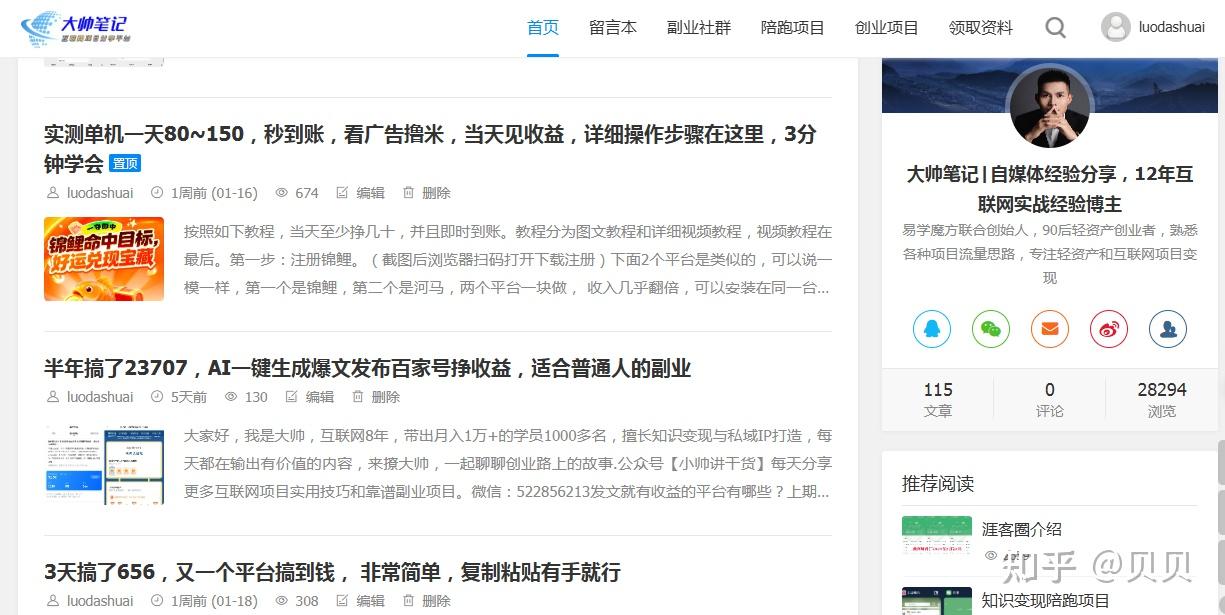Click the WeChat contact icon
The image size is (1225, 615).
tap(991, 329)
